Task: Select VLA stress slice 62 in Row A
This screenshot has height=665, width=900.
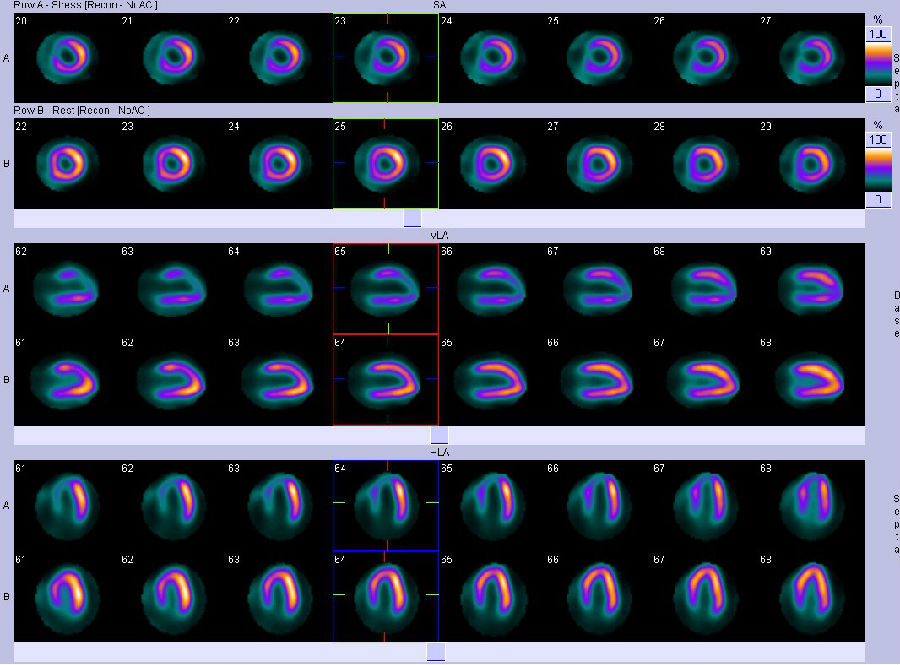Action: click(172, 287)
